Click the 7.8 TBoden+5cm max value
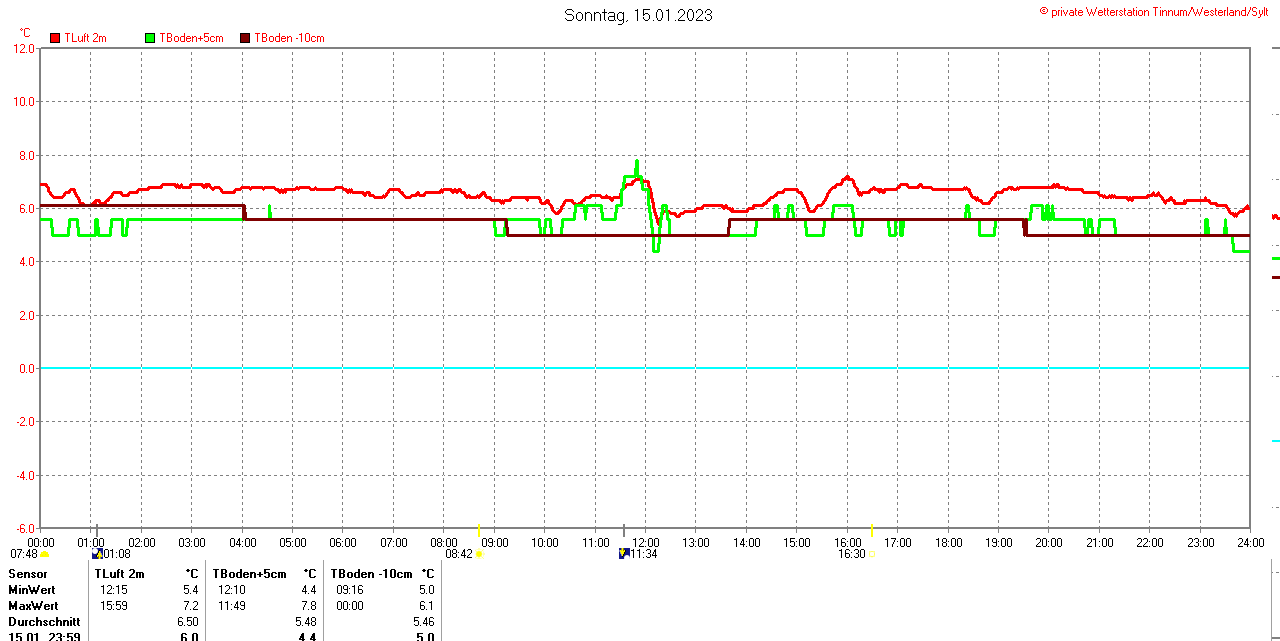The width and height of the screenshot is (1280, 641). [309, 606]
